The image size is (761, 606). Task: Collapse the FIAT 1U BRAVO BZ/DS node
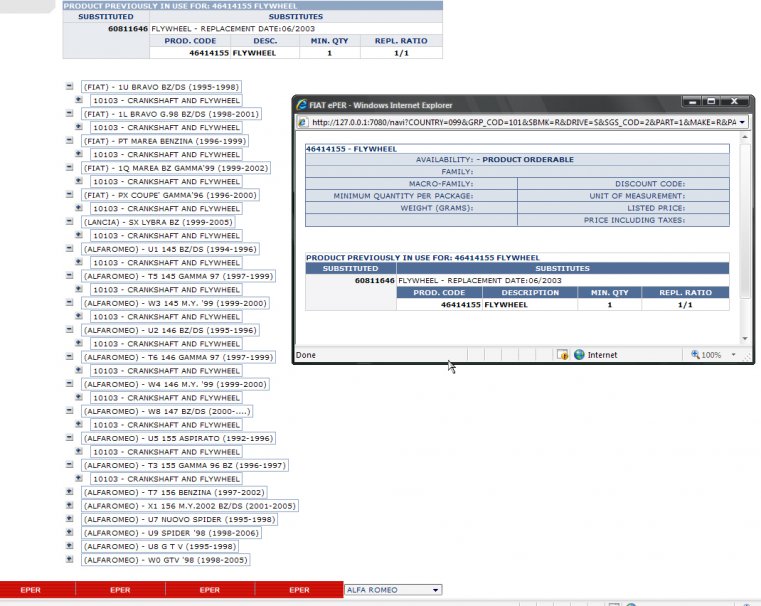tap(68, 87)
